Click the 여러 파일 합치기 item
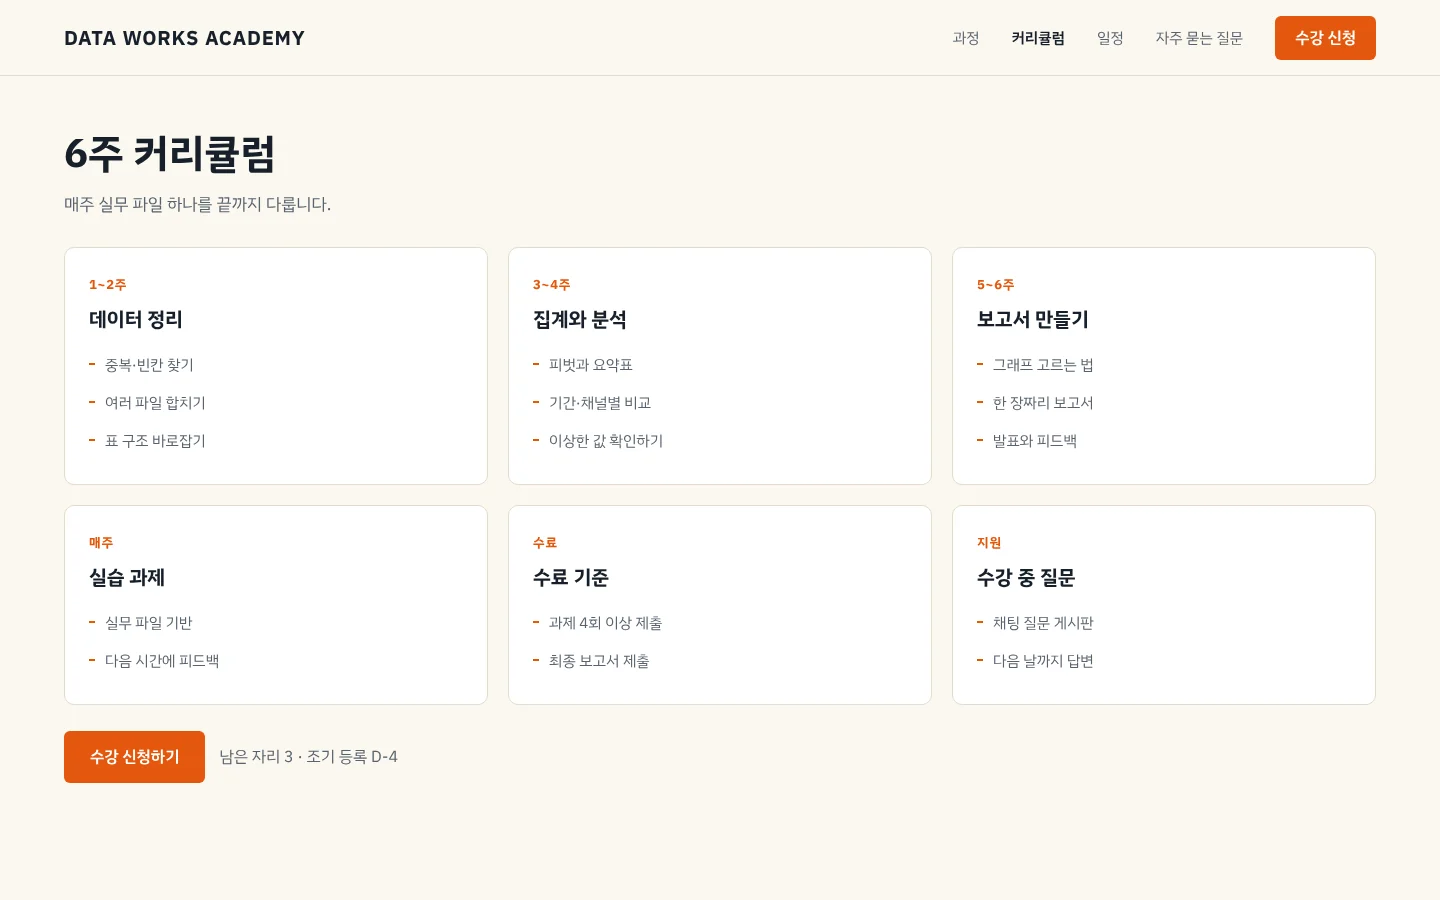Image resolution: width=1440 pixels, height=900 pixels. pos(155,403)
